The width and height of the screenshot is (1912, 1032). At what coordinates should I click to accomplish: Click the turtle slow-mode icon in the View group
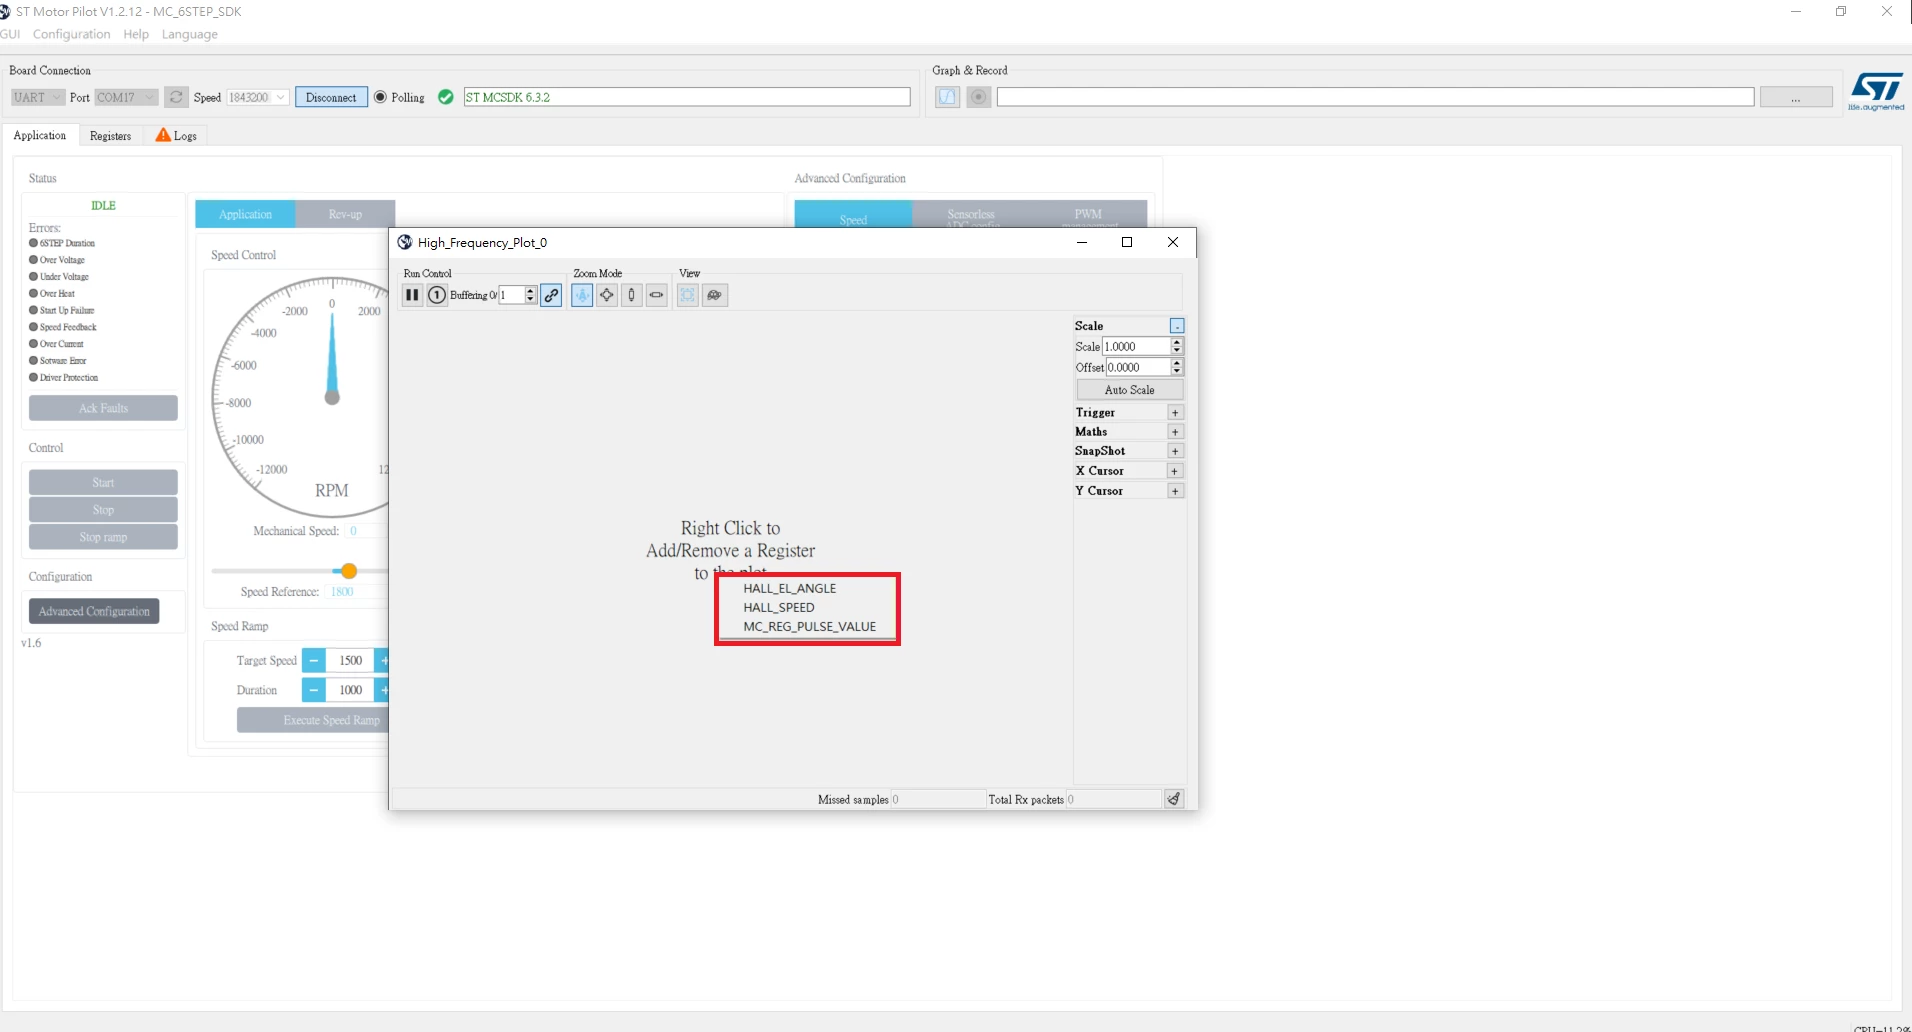[x=715, y=295]
